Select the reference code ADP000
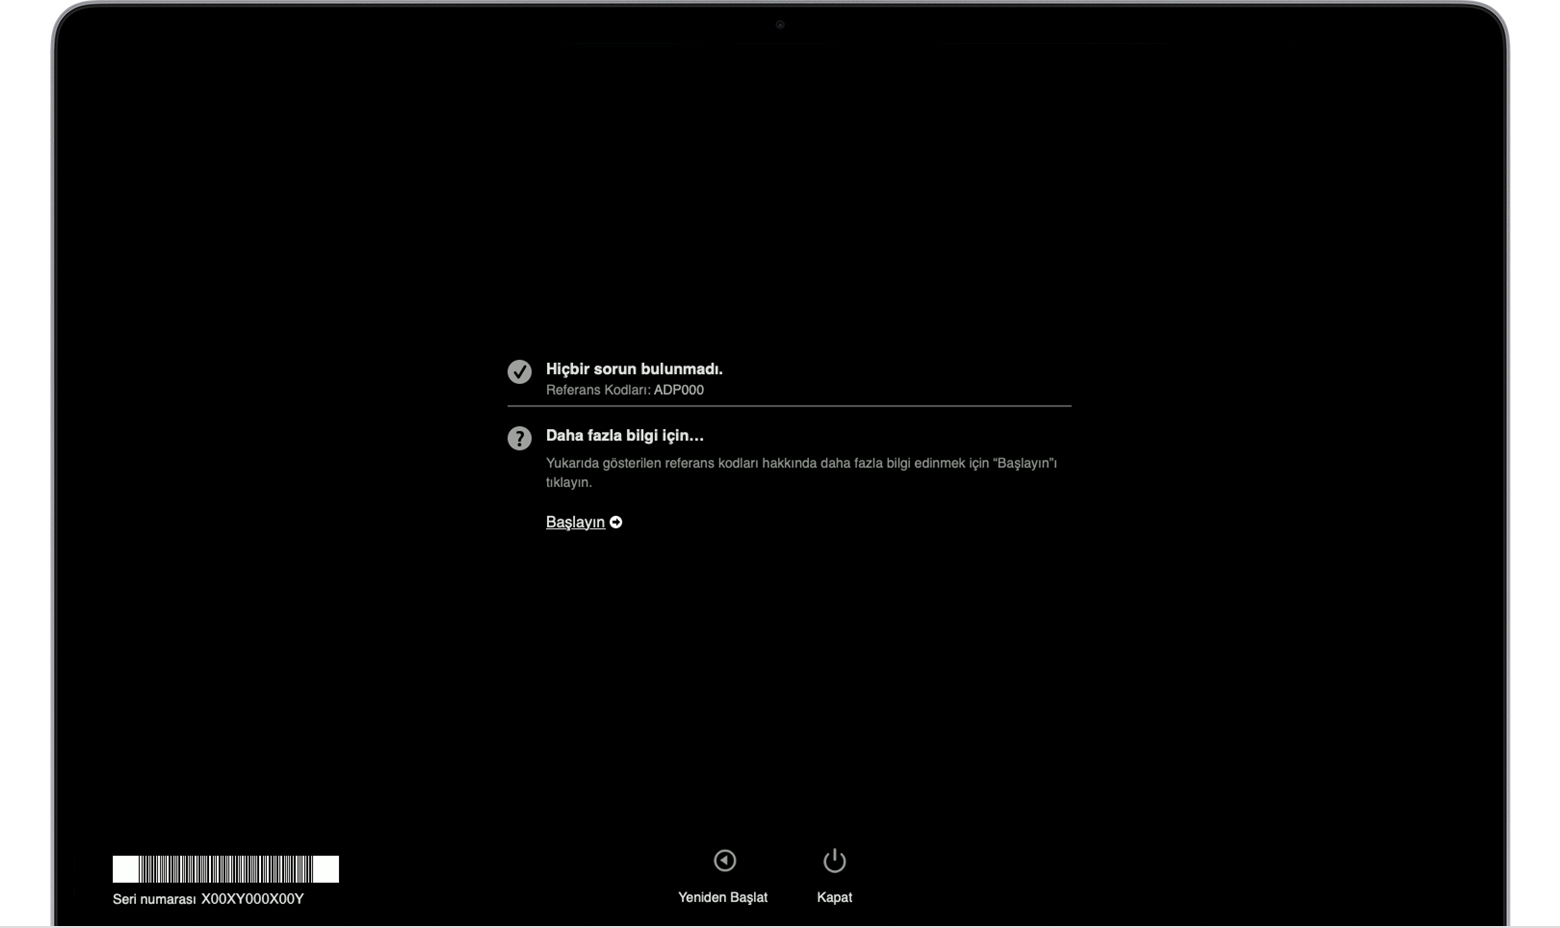Viewport: 1560px width, 928px height. point(679,390)
